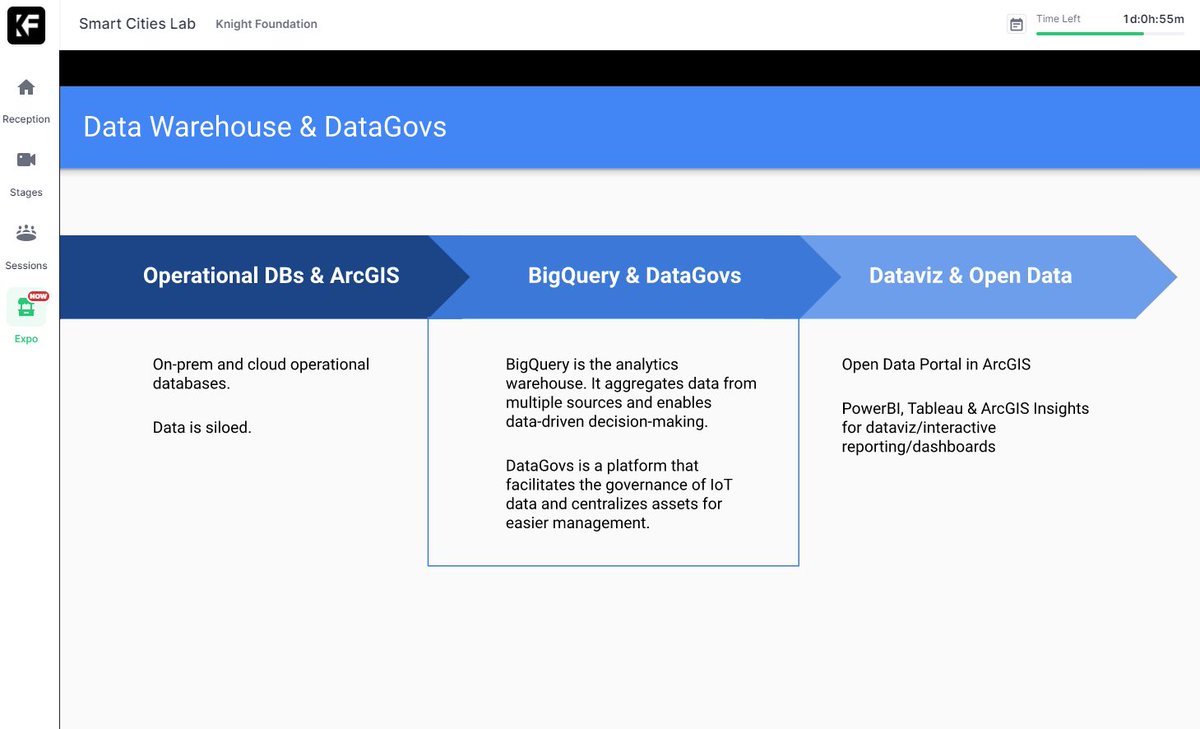The width and height of the screenshot is (1200, 729).
Task: Select the Reception label in the sidebar
Action: click(26, 119)
